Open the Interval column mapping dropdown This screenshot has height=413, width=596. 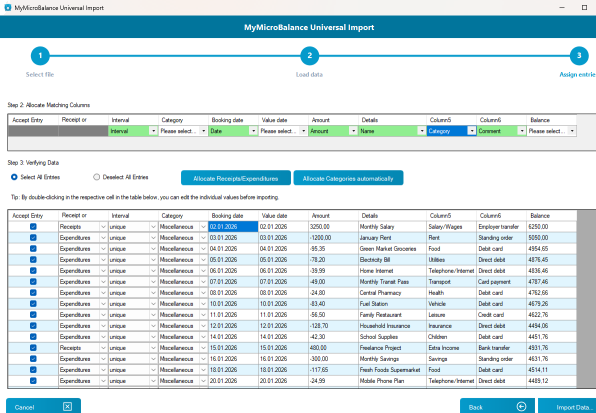tap(153, 131)
